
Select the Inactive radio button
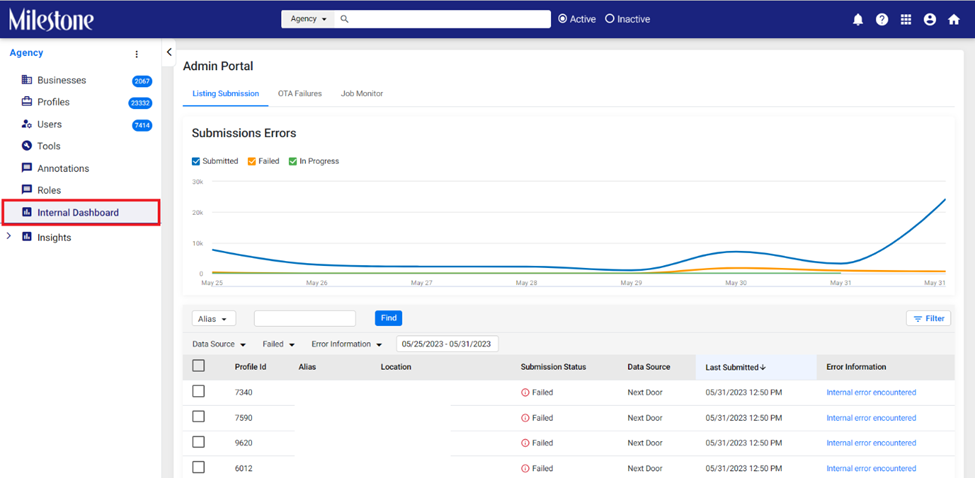tap(609, 19)
